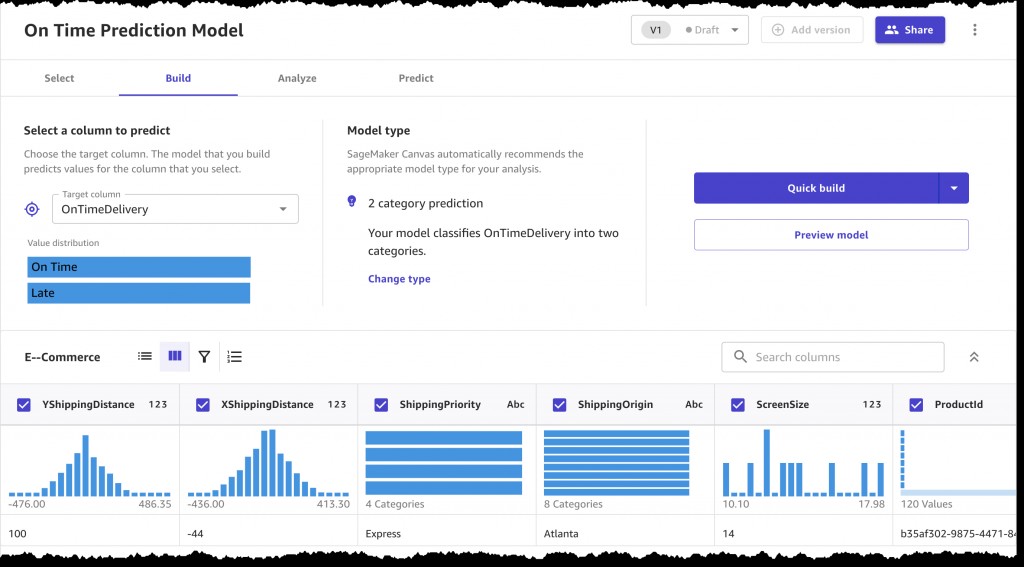Click the Abc type label of ShippingOrigin

point(694,404)
